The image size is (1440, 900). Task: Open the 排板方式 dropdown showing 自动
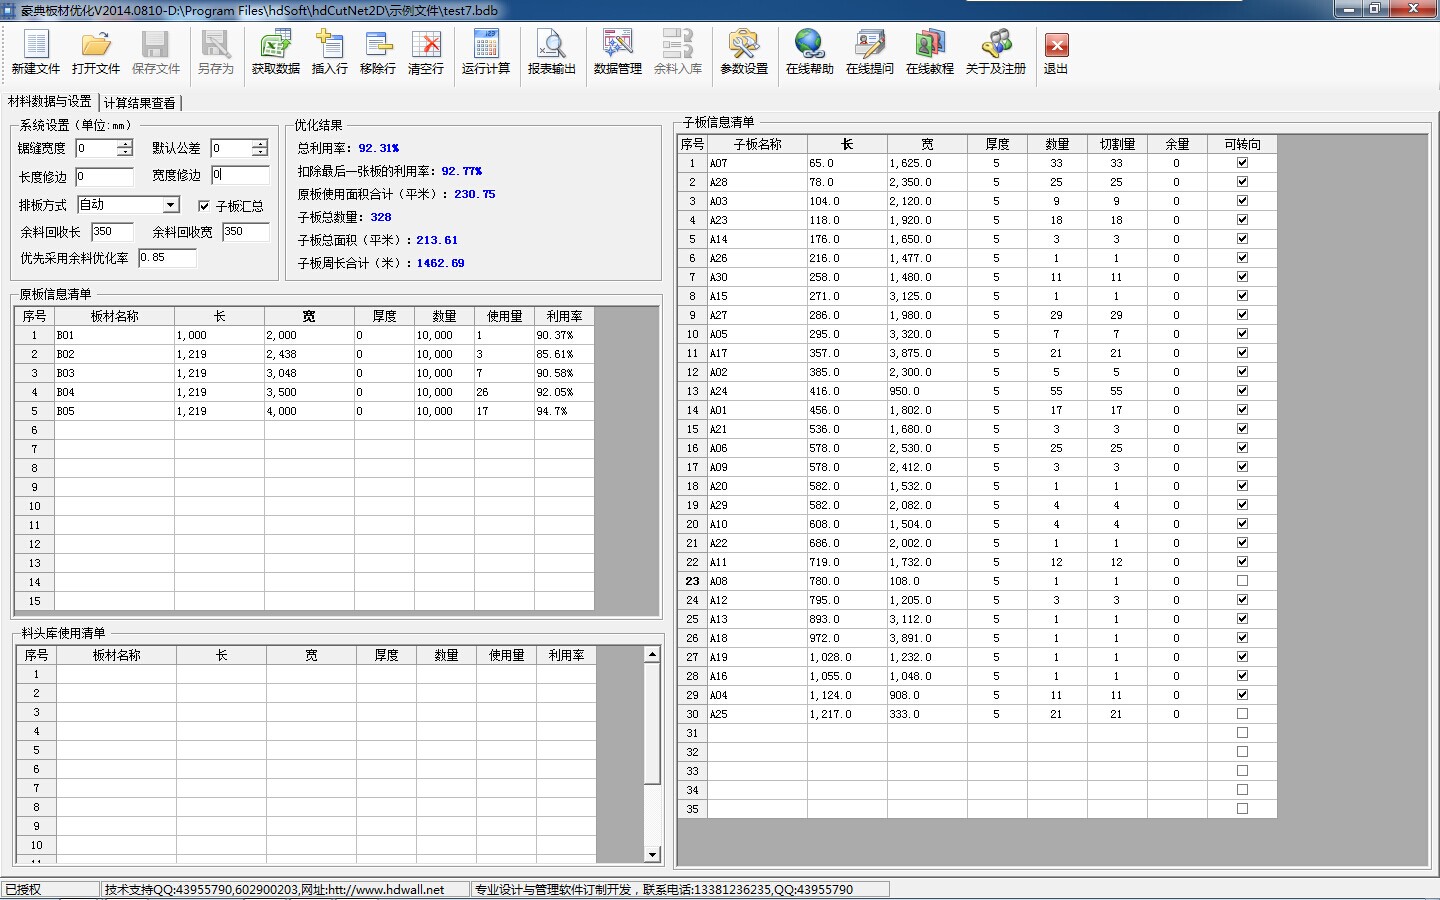point(170,205)
